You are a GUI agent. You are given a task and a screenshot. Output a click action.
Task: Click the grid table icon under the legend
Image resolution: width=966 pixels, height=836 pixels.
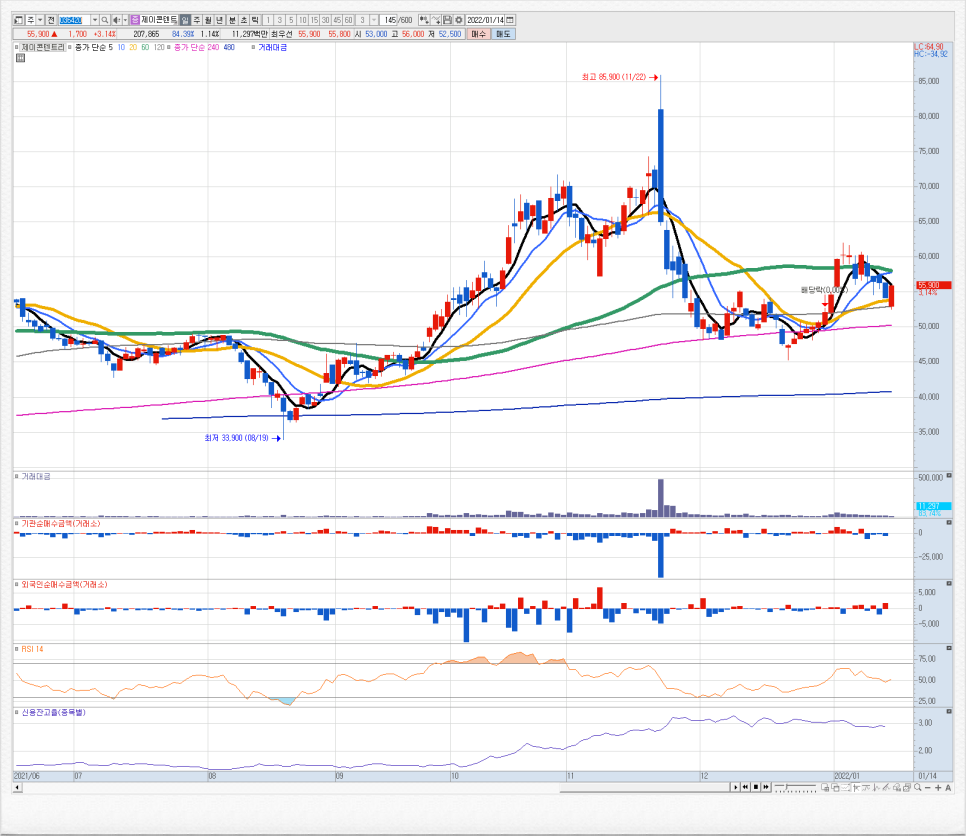point(20,58)
